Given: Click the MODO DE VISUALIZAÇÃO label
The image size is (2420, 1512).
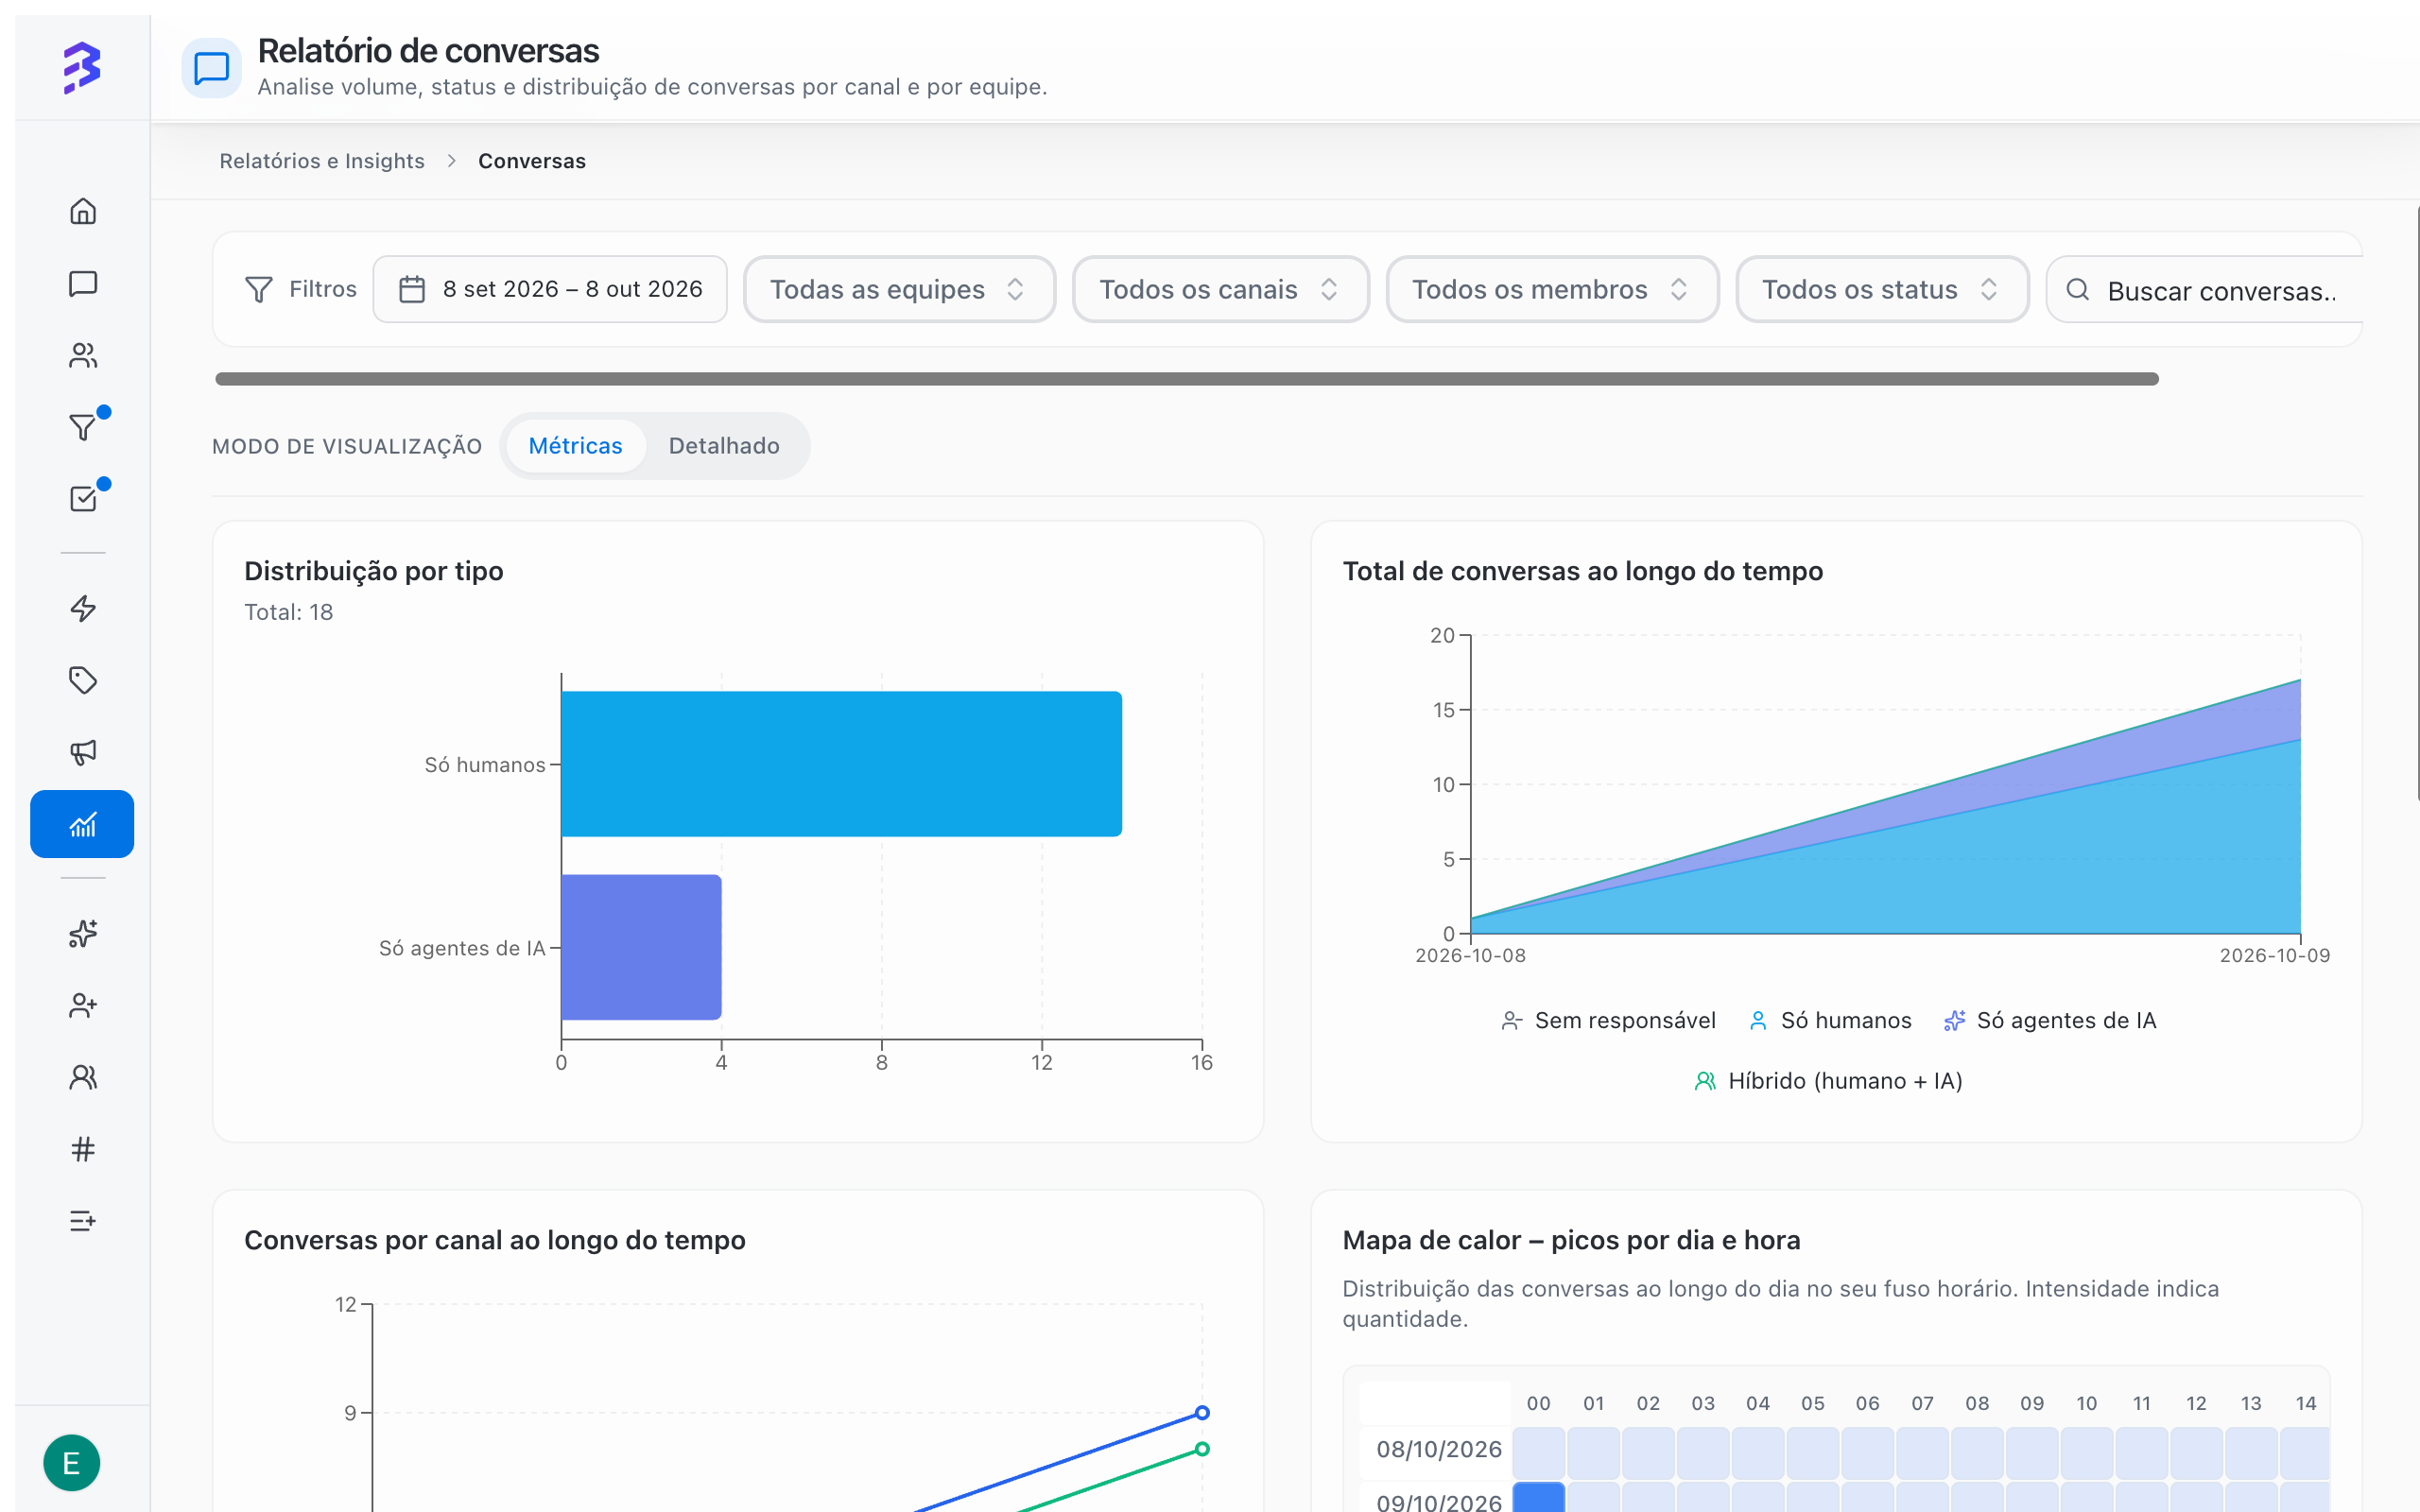Looking at the screenshot, I should point(347,447).
